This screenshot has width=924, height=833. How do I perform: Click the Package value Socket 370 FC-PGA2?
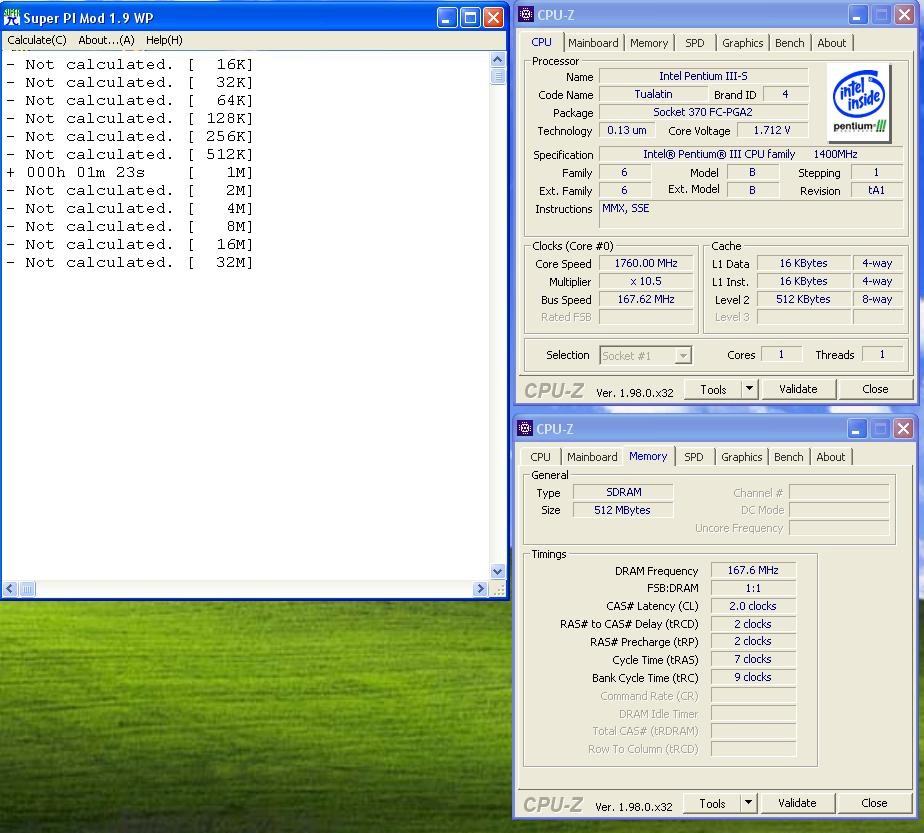pos(703,112)
